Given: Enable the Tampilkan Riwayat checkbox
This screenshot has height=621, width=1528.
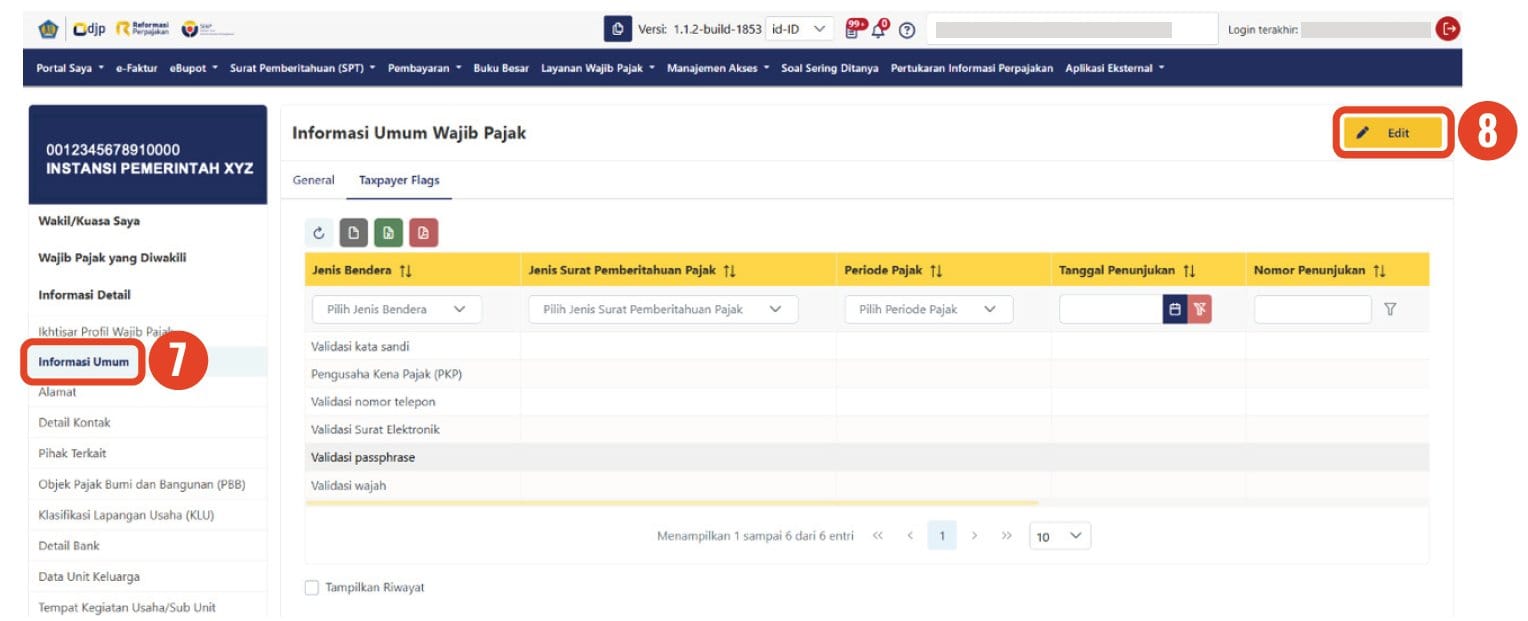Looking at the screenshot, I should pyautogui.click(x=312, y=588).
